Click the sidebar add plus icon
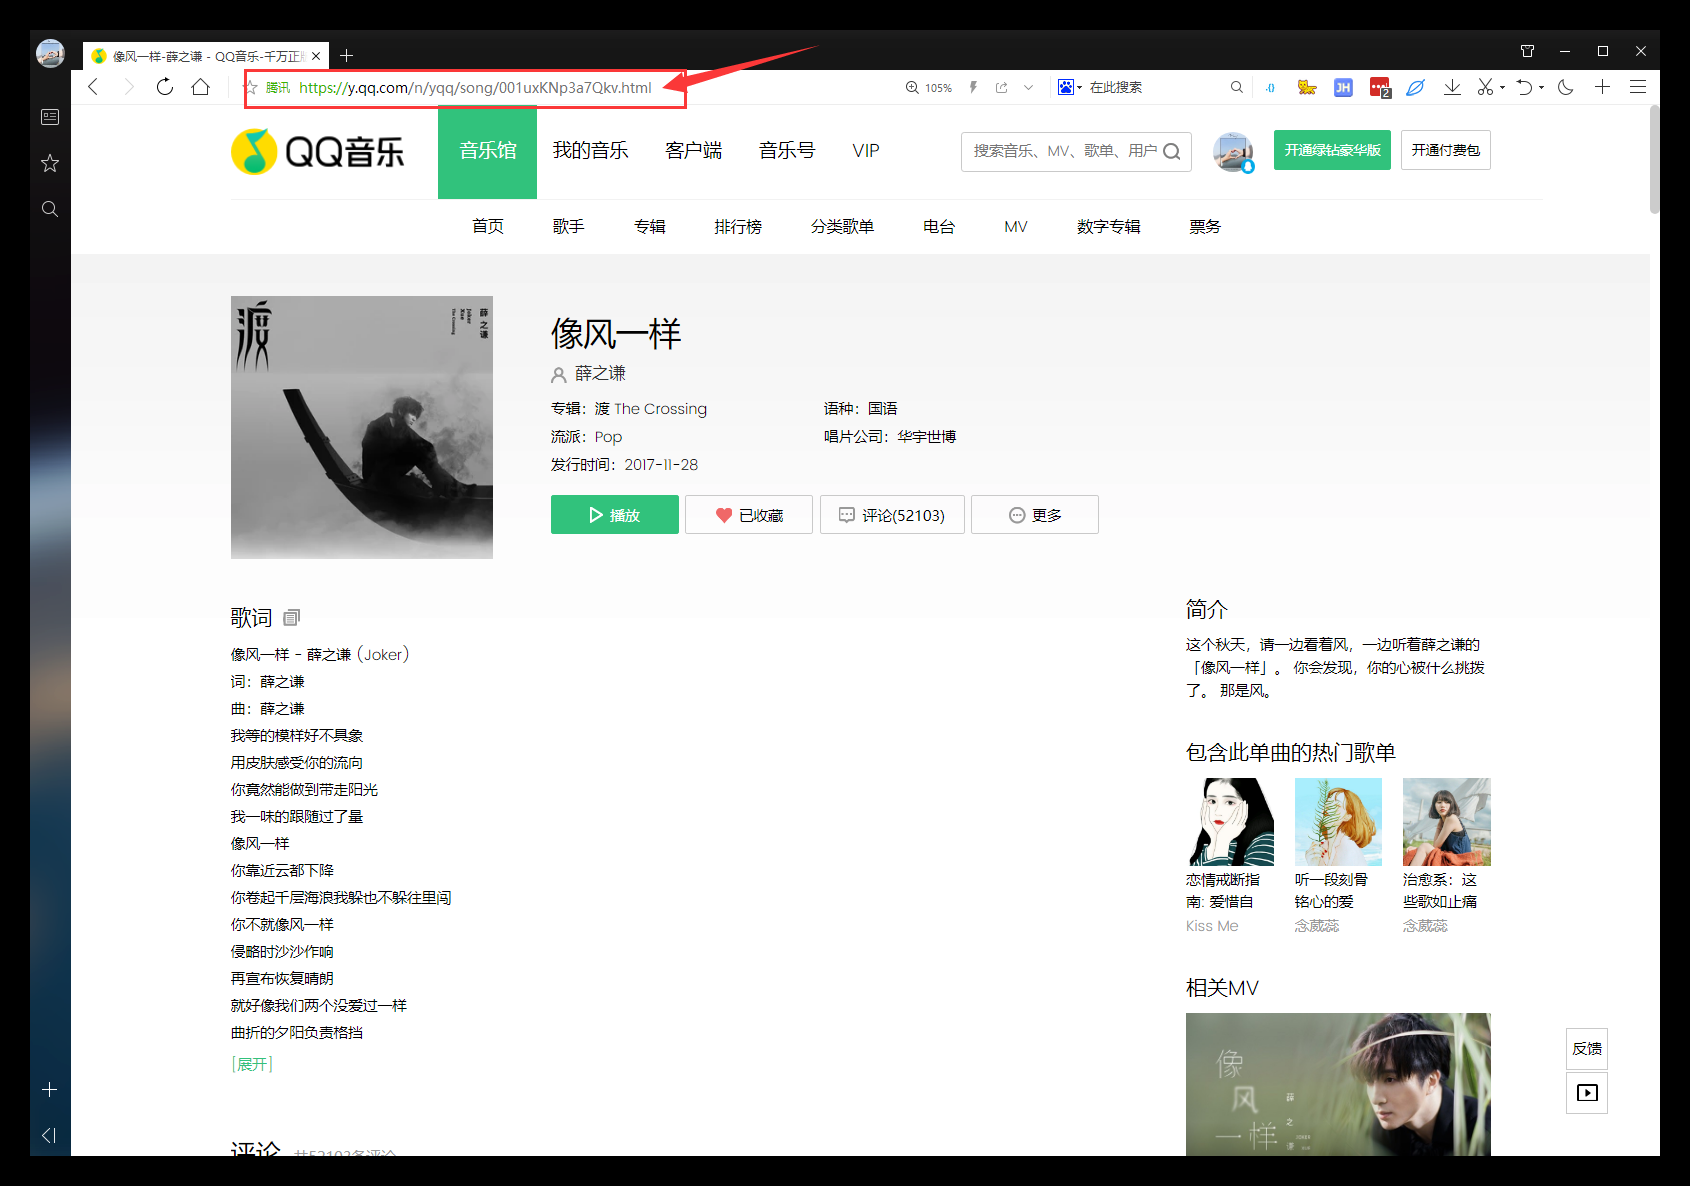This screenshot has width=1690, height=1186. coord(50,1090)
